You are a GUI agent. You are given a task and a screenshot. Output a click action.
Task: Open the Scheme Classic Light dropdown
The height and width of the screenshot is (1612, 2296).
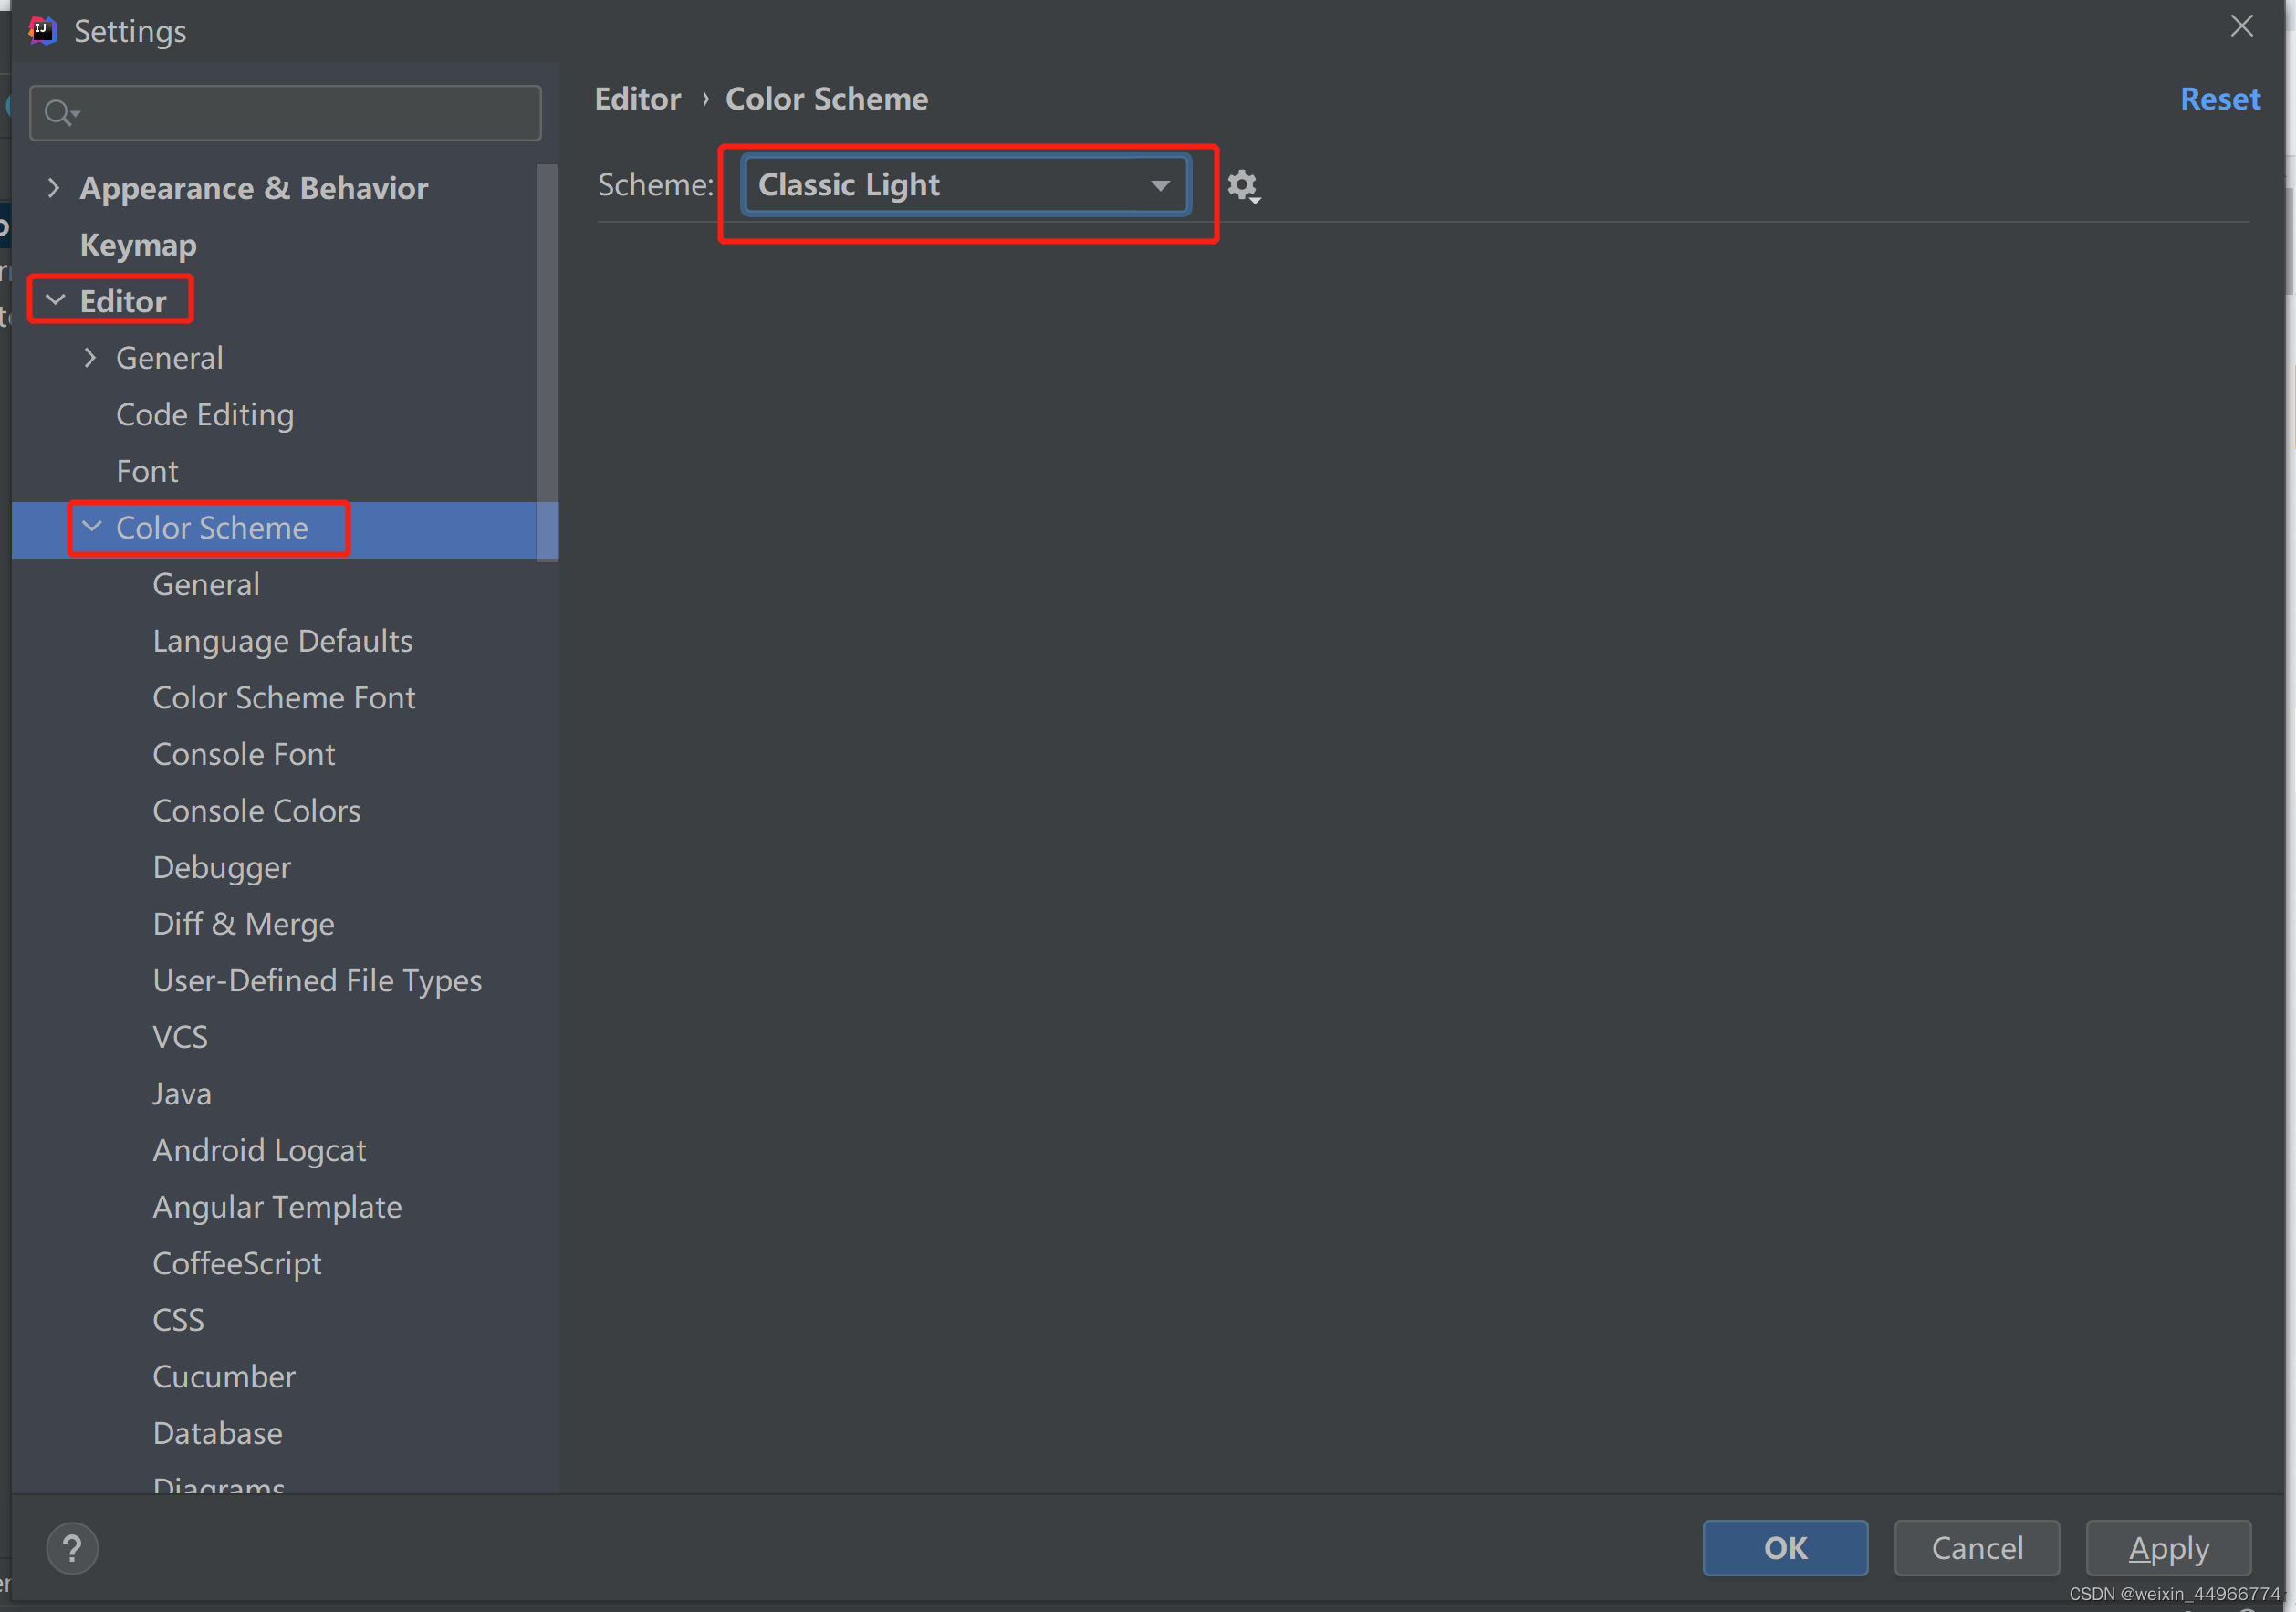[965, 185]
